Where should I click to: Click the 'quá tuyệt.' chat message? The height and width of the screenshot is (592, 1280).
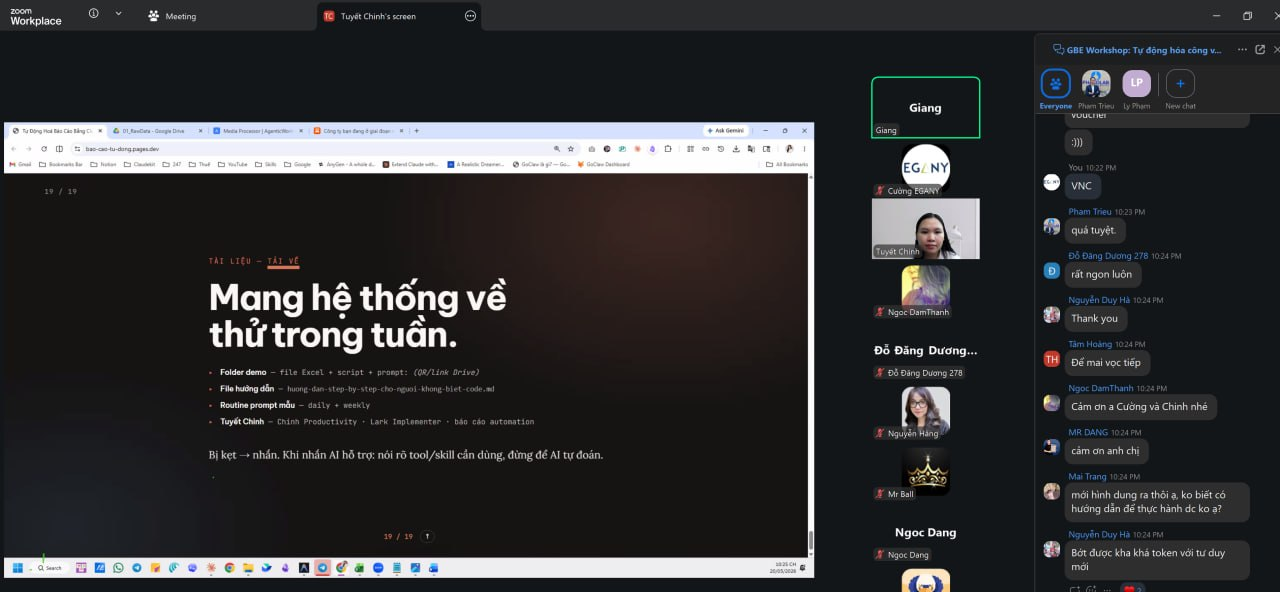[x=1095, y=230]
